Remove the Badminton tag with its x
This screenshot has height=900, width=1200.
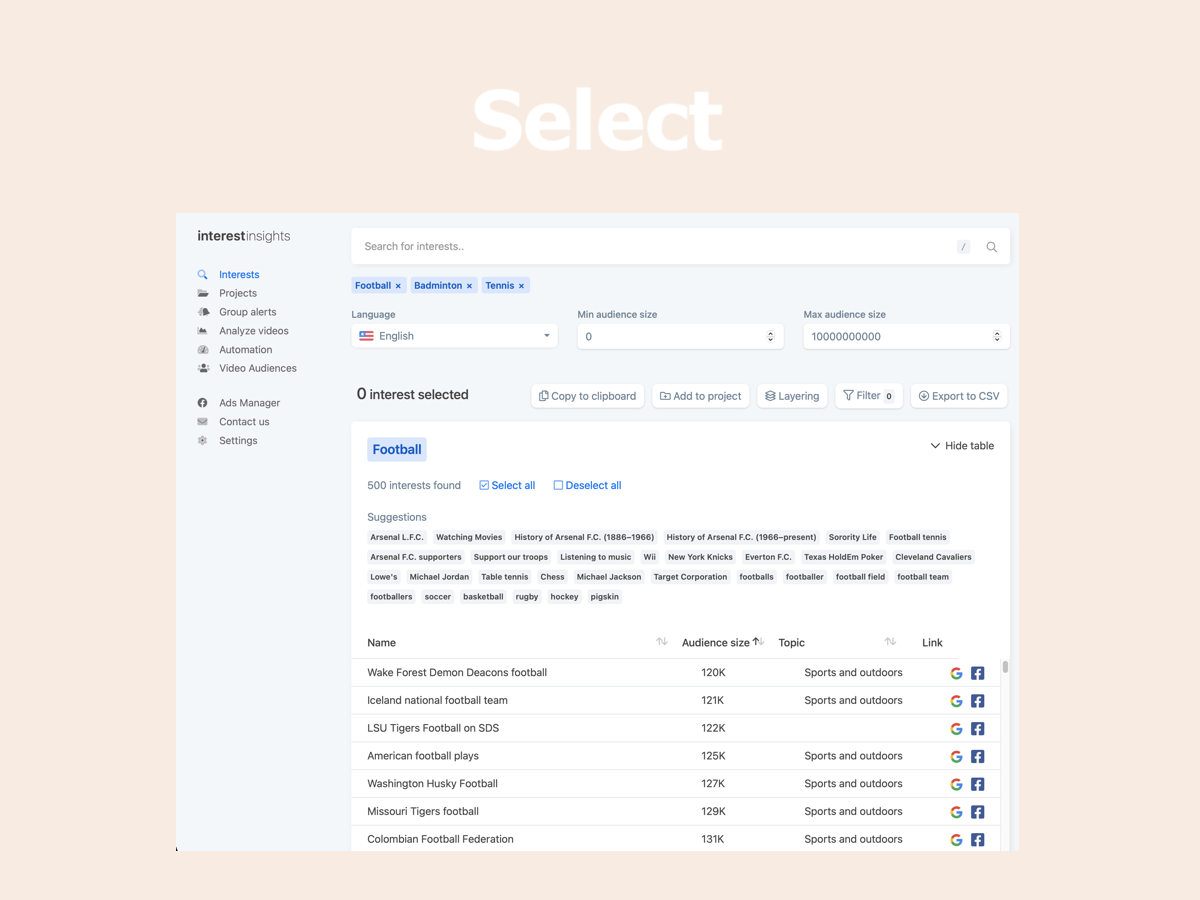tap(469, 286)
